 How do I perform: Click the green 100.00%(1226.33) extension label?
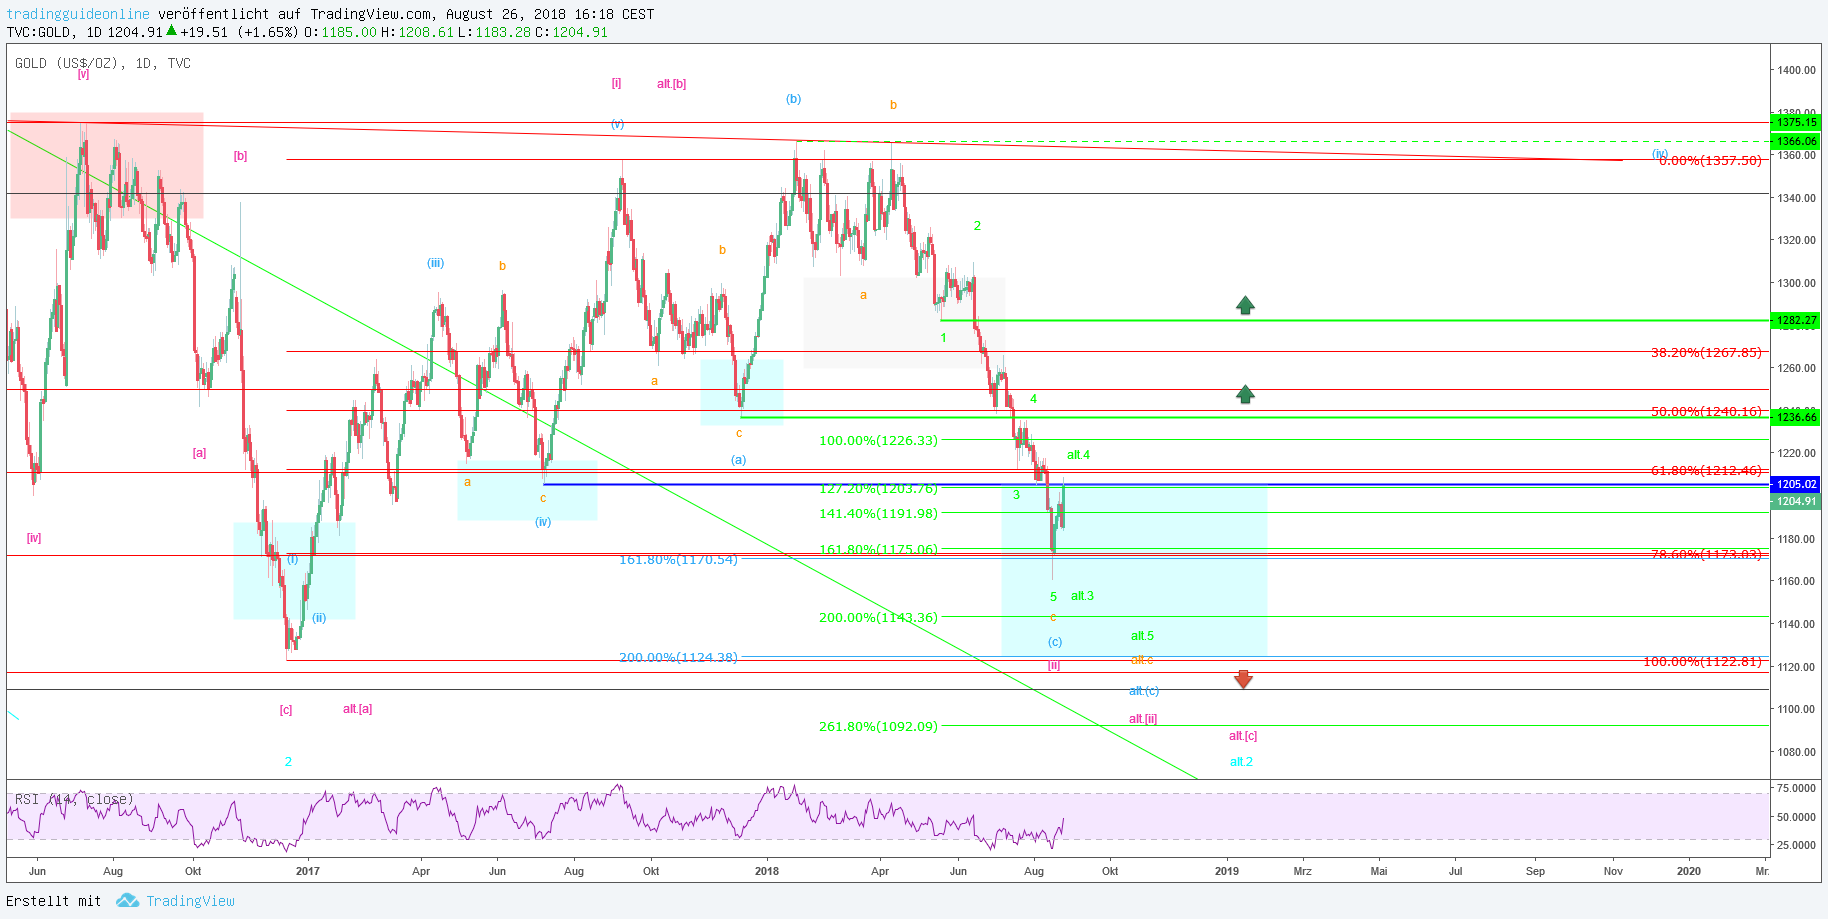click(879, 440)
